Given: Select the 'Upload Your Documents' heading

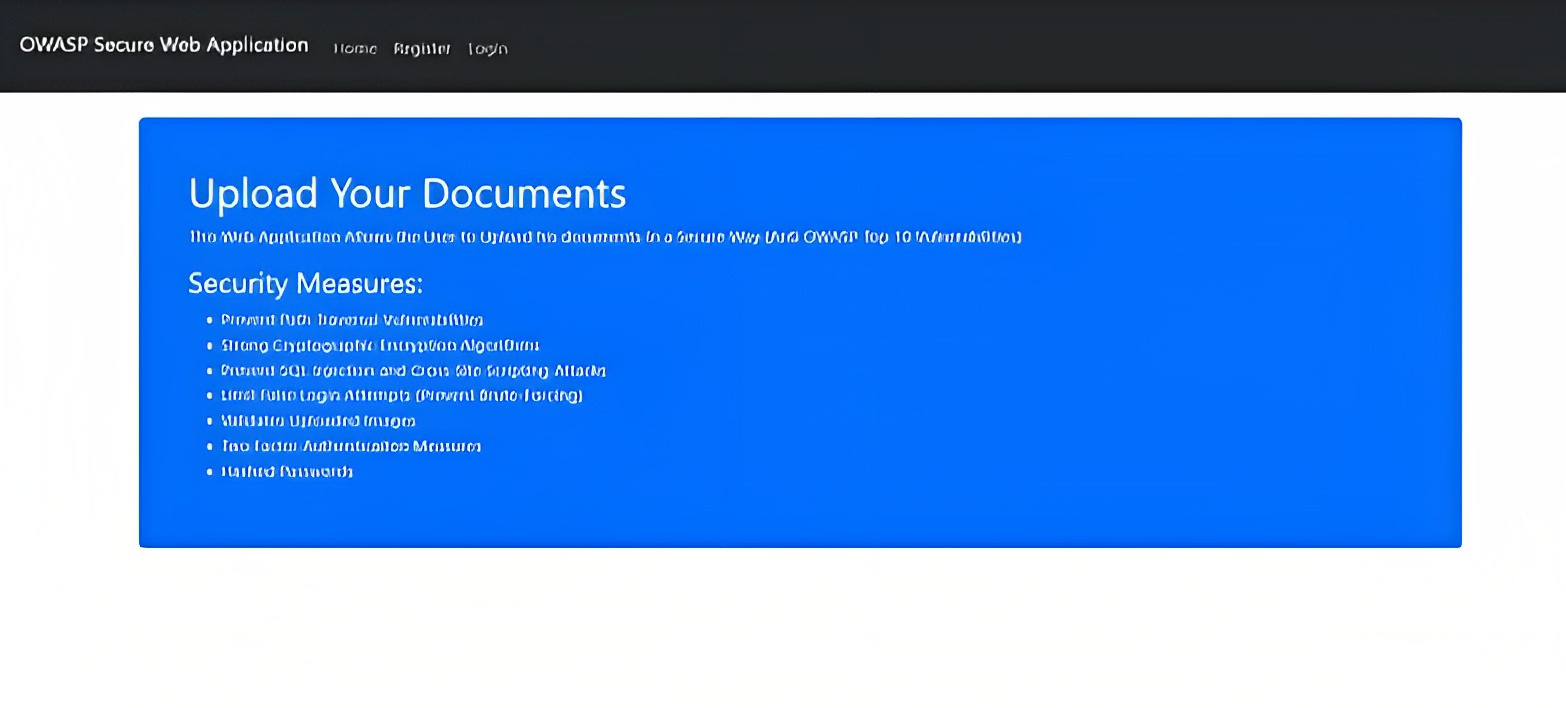Looking at the screenshot, I should (407, 193).
